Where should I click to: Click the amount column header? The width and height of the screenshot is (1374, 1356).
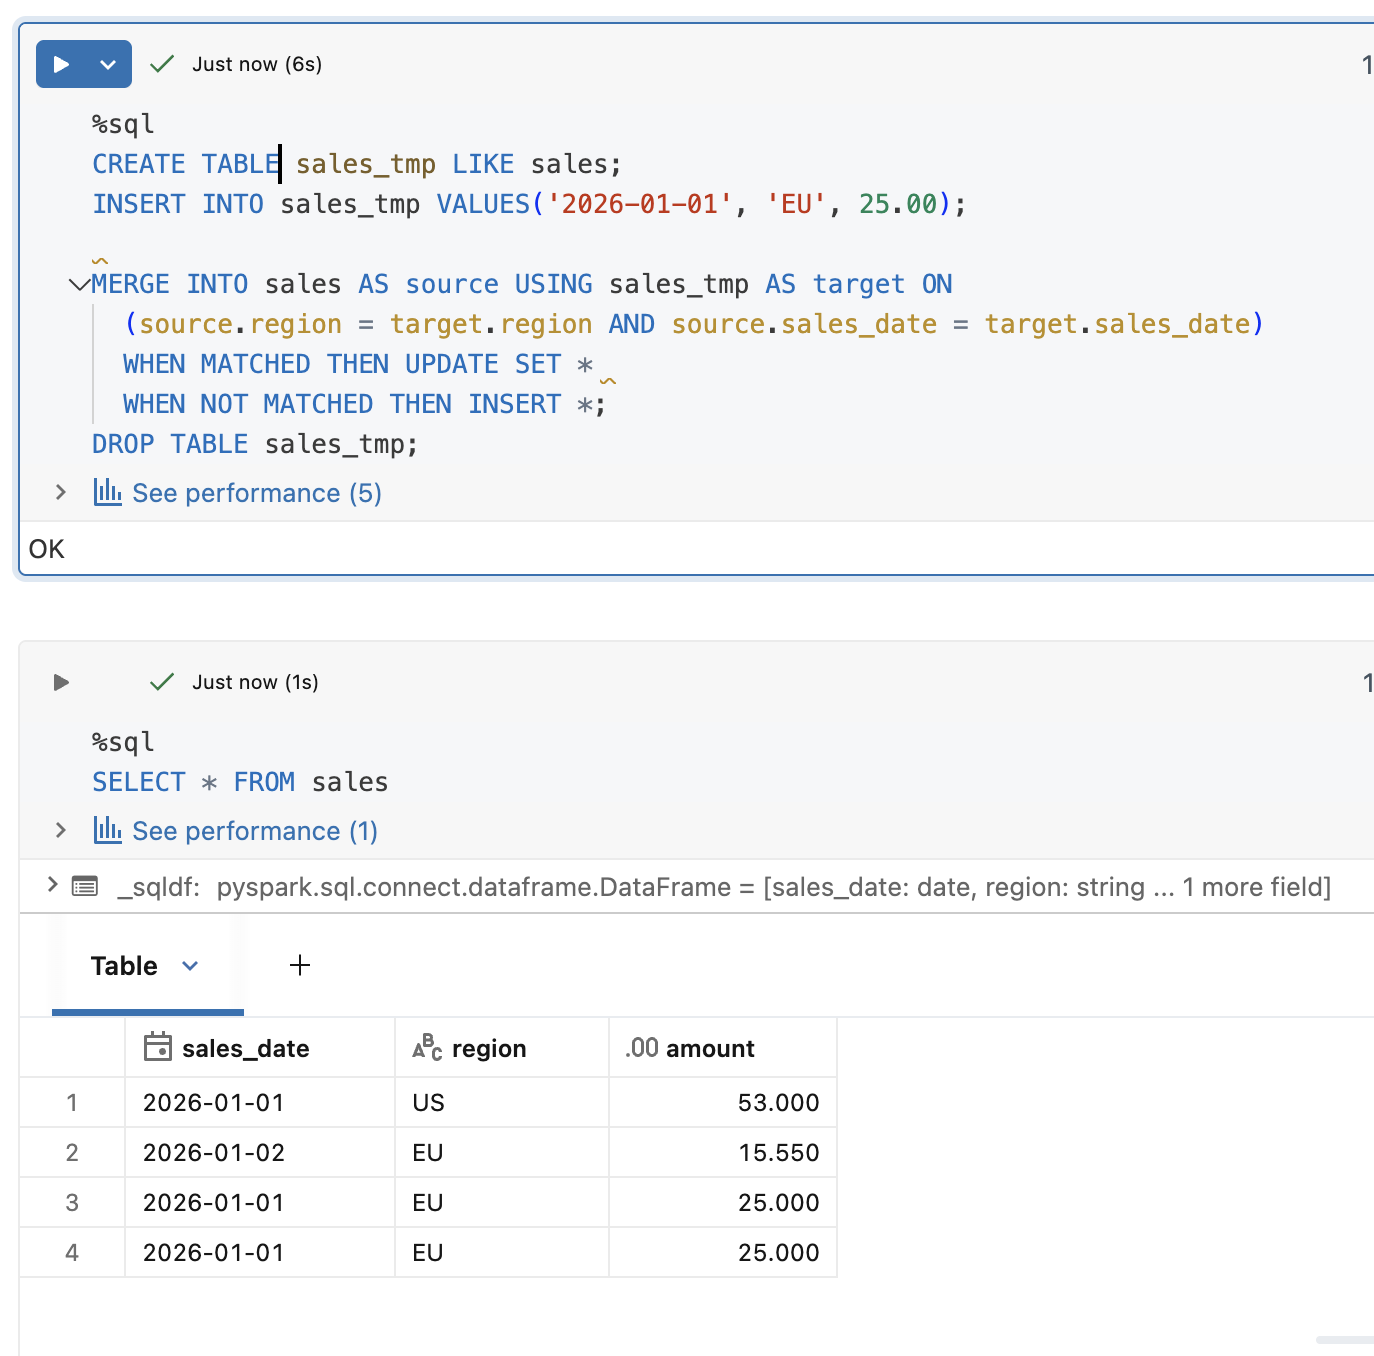pos(709,1048)
